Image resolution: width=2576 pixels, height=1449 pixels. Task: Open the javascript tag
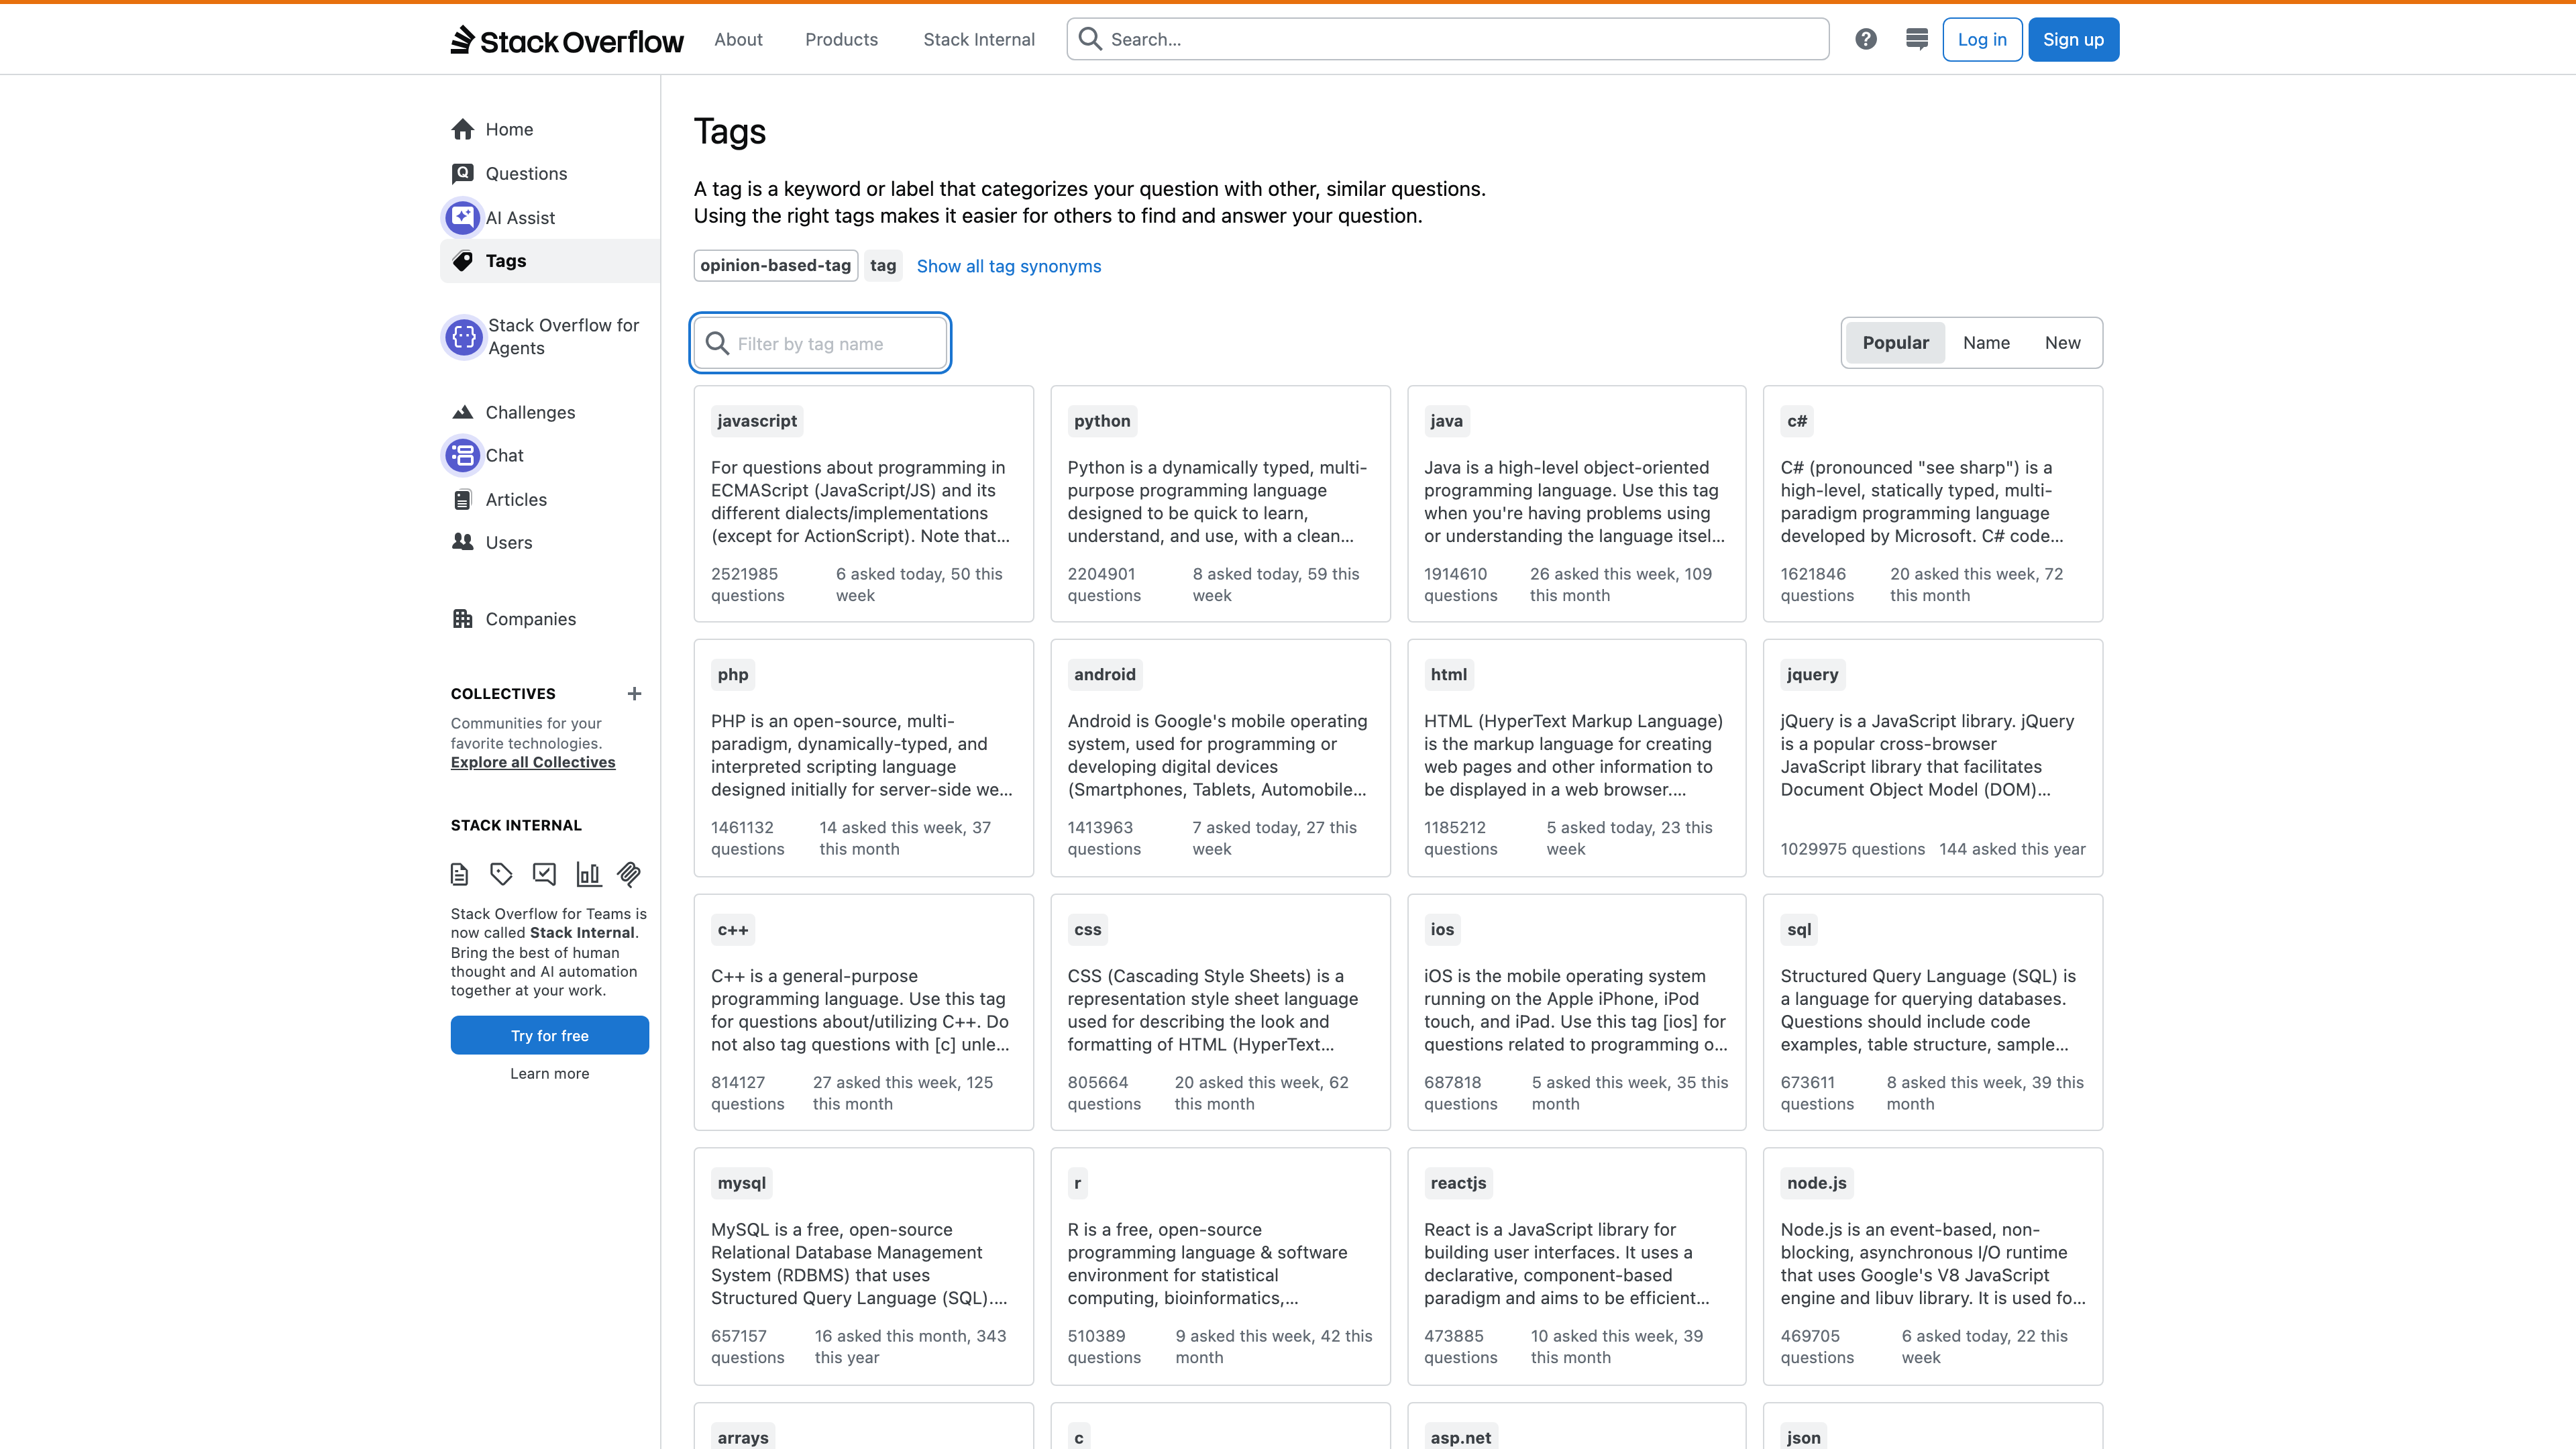[757, 421]
